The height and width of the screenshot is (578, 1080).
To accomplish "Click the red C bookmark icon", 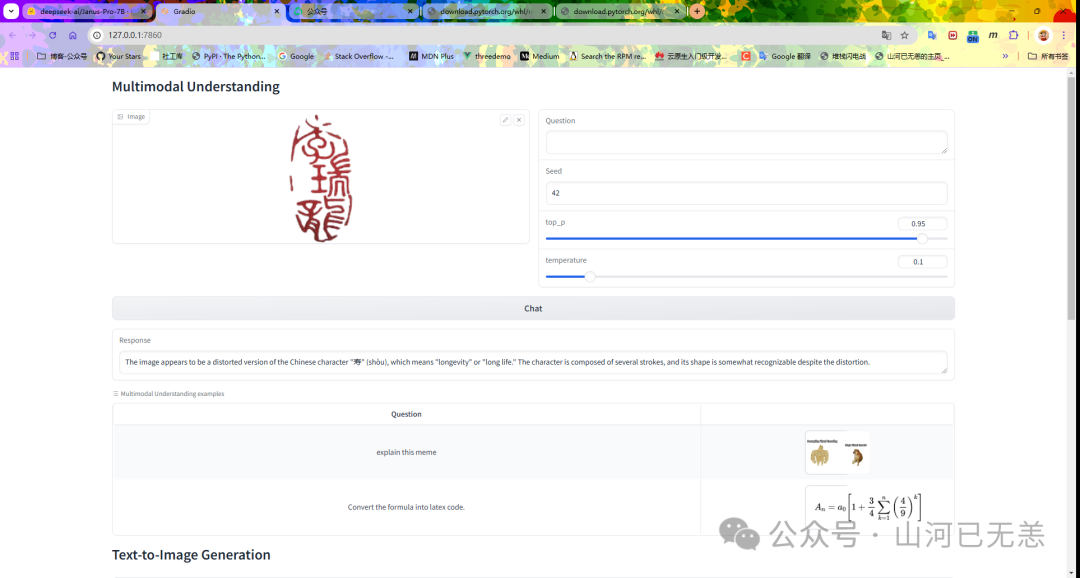I will pyautogui.click(x=746, y=56).
